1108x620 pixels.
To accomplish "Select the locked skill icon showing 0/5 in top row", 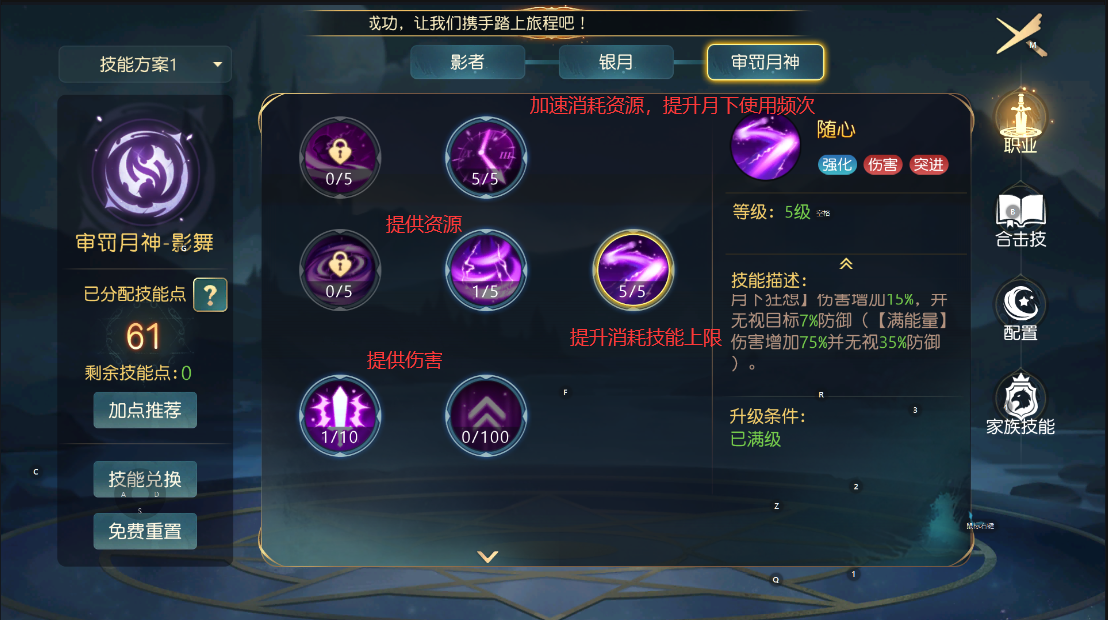I will [340, 157].
